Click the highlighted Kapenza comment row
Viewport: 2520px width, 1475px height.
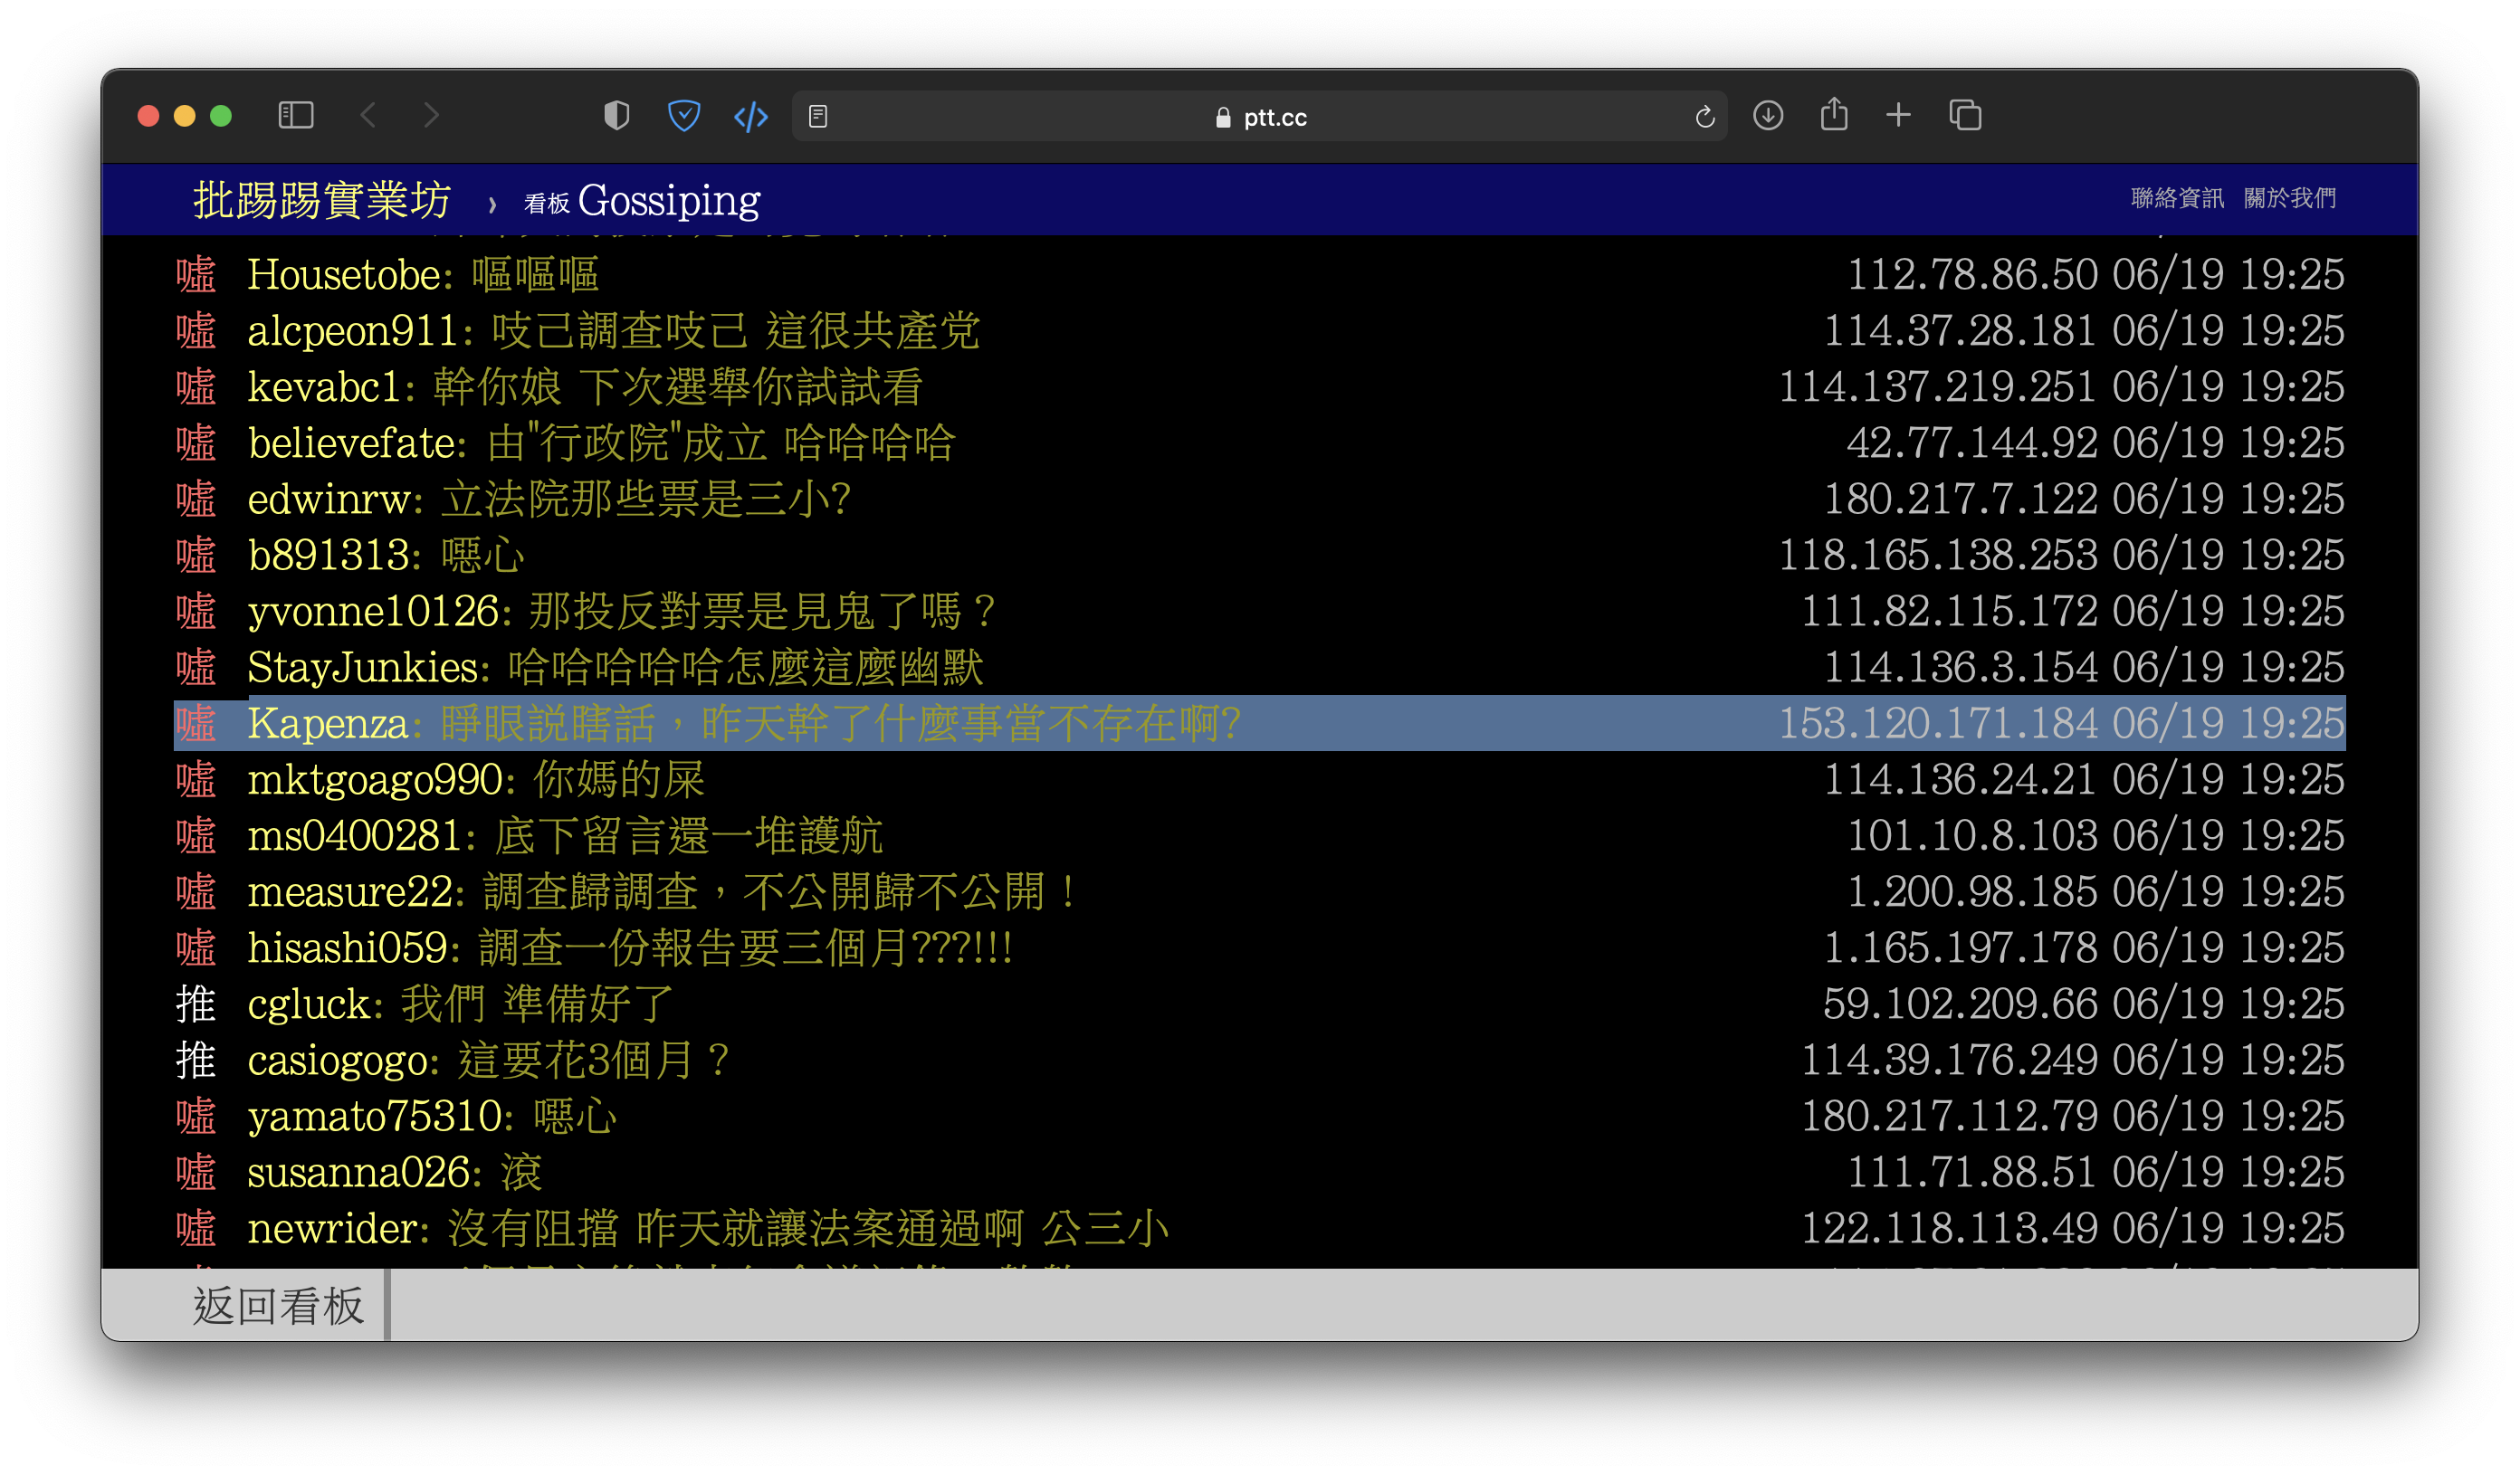[1258, 723]
